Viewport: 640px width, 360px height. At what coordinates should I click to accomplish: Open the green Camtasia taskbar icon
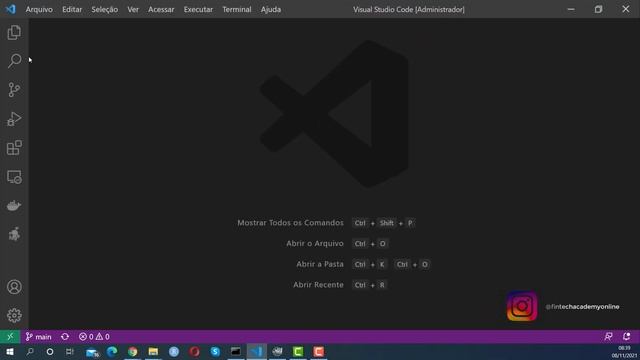pos(298,351)
